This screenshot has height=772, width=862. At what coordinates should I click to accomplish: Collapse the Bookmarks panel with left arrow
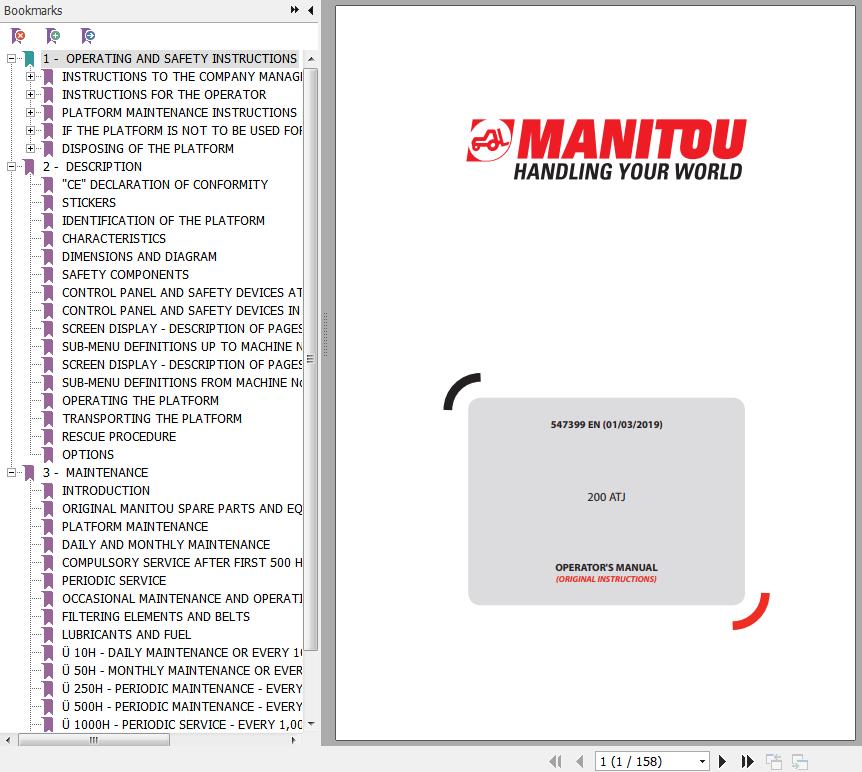(x=311, y=10)
